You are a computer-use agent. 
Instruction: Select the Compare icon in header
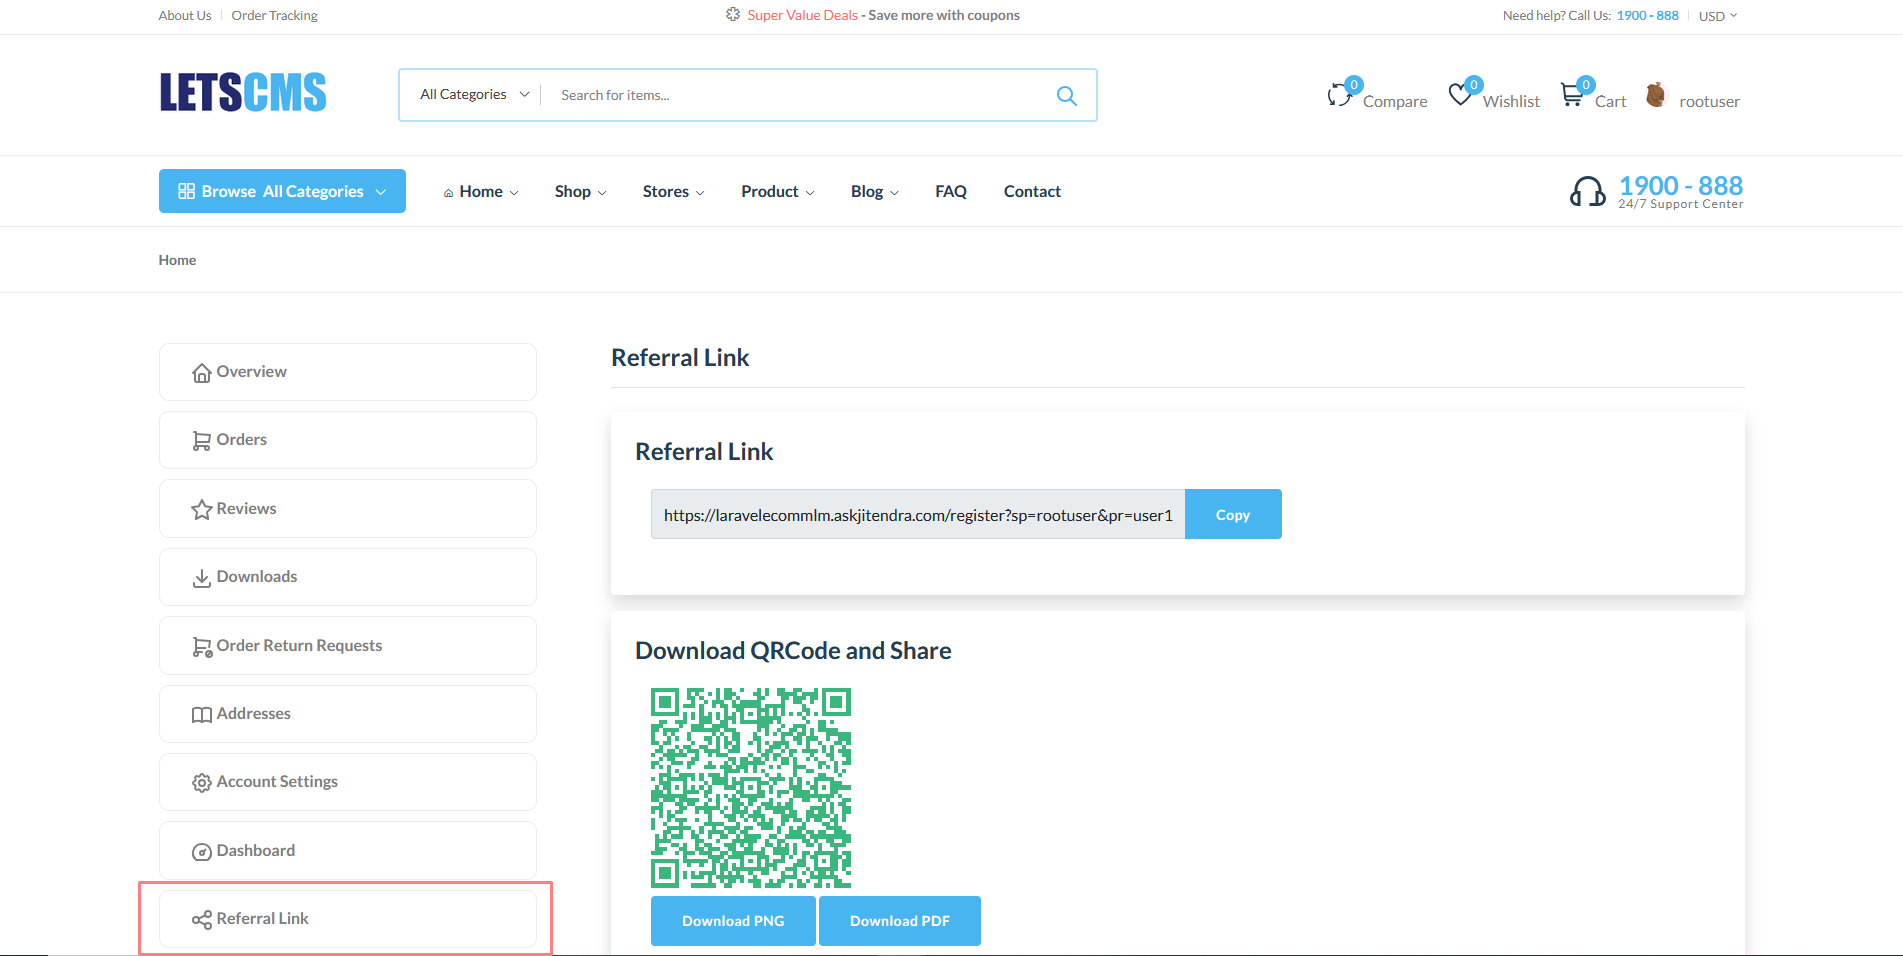[1340, 95]
